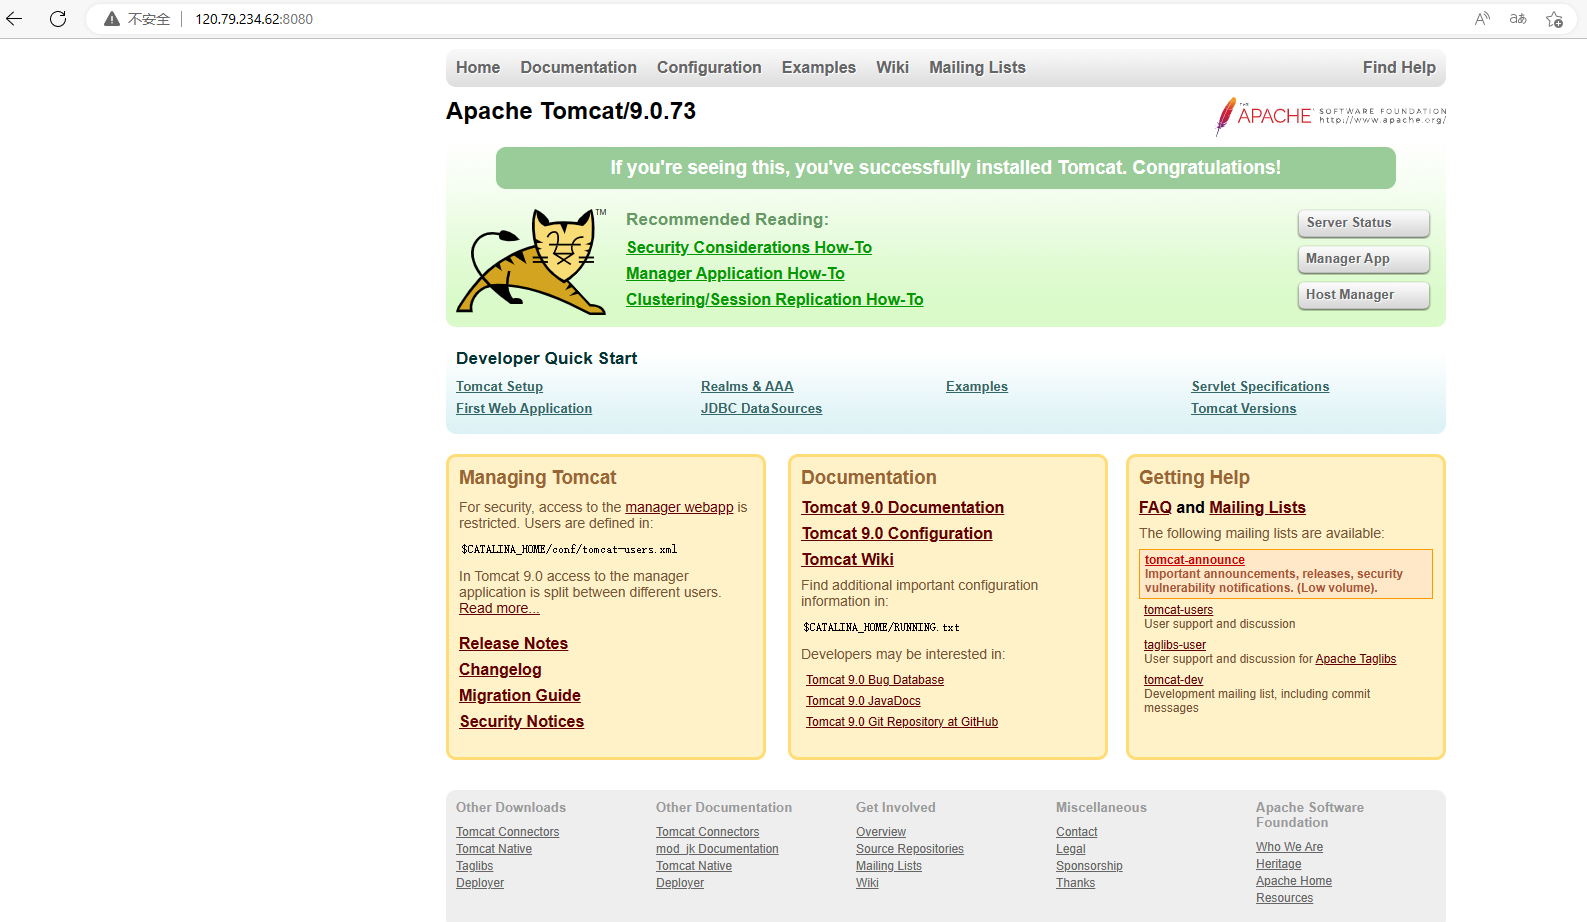Open Tomcat Connectors under Other Downloads
Viewport: 1587px width, 922px height.
tap(507, 832)
